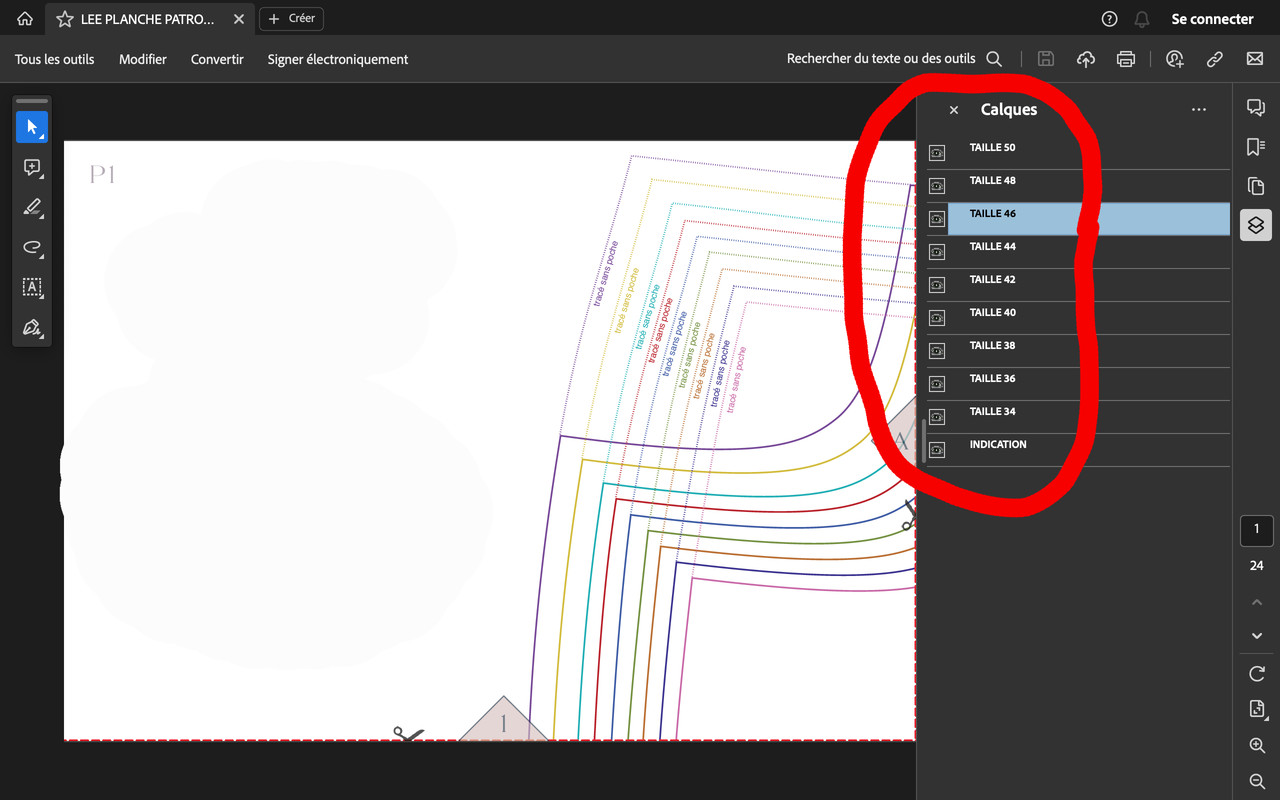Toggle visibility of the TAILLE 38 layer

[x=937, y=350]
